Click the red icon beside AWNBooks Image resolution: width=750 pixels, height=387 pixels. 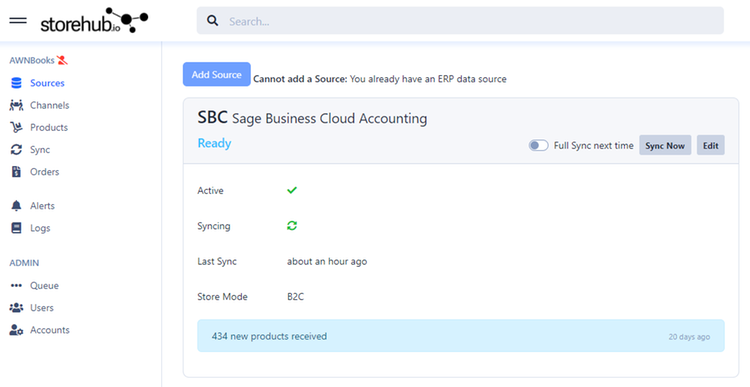click(x=62, y=60)
